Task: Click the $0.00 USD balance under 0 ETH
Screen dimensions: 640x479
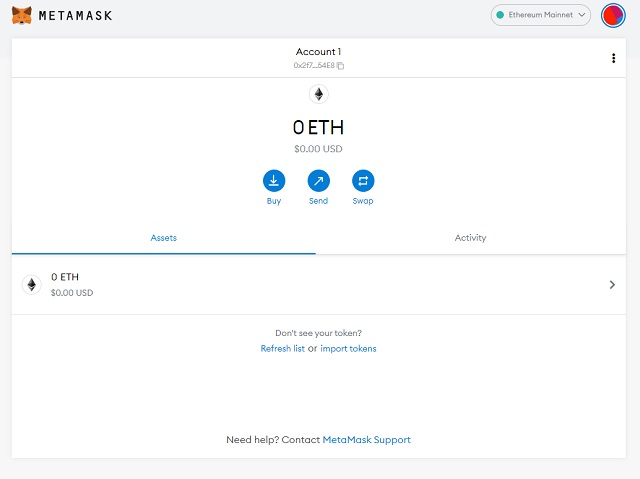Action: (318, 149)
